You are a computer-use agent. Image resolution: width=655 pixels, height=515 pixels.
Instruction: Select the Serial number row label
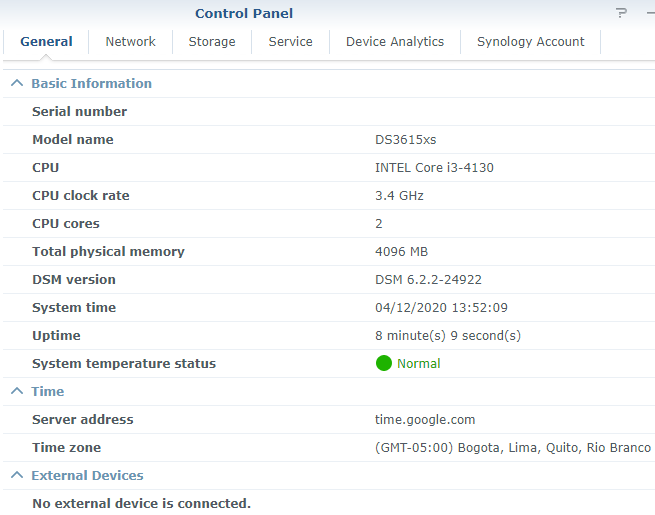click(79, 112)
